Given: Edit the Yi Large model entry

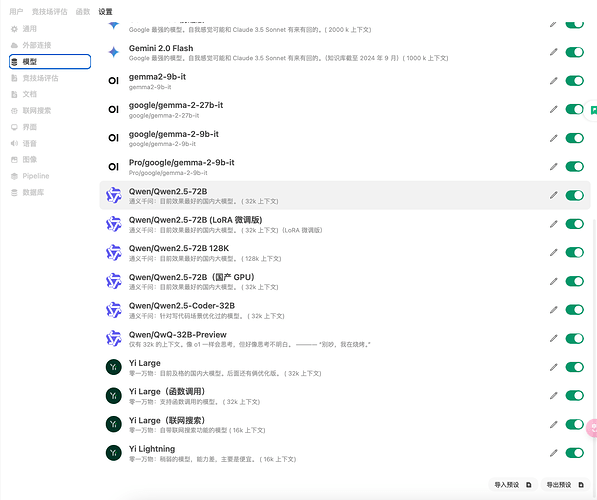Looking at the screenshot, I should [554, 367].
